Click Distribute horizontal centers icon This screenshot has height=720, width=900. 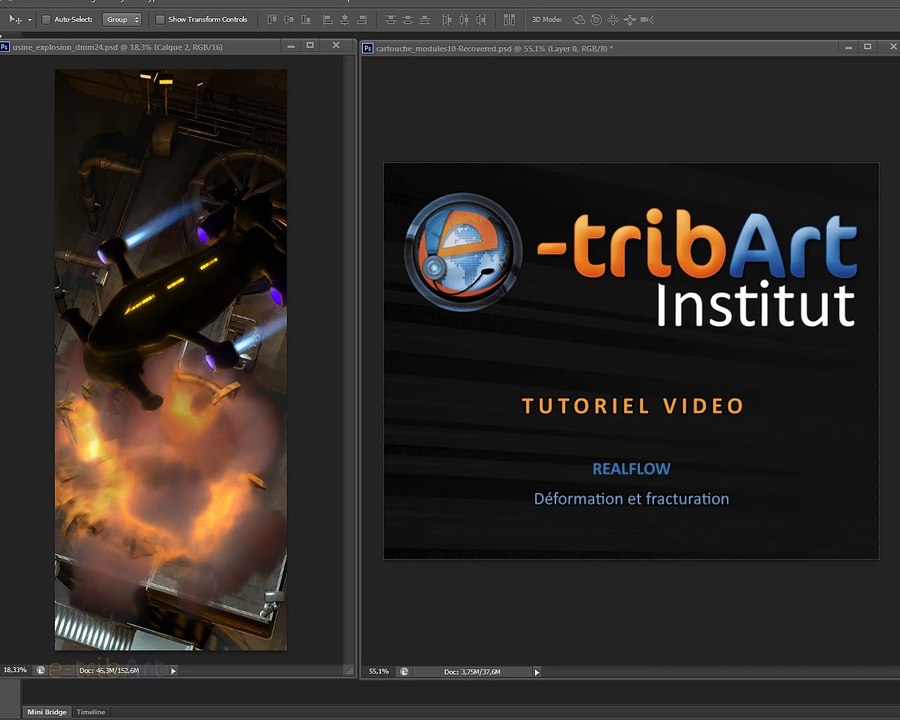tap(464, 20)
